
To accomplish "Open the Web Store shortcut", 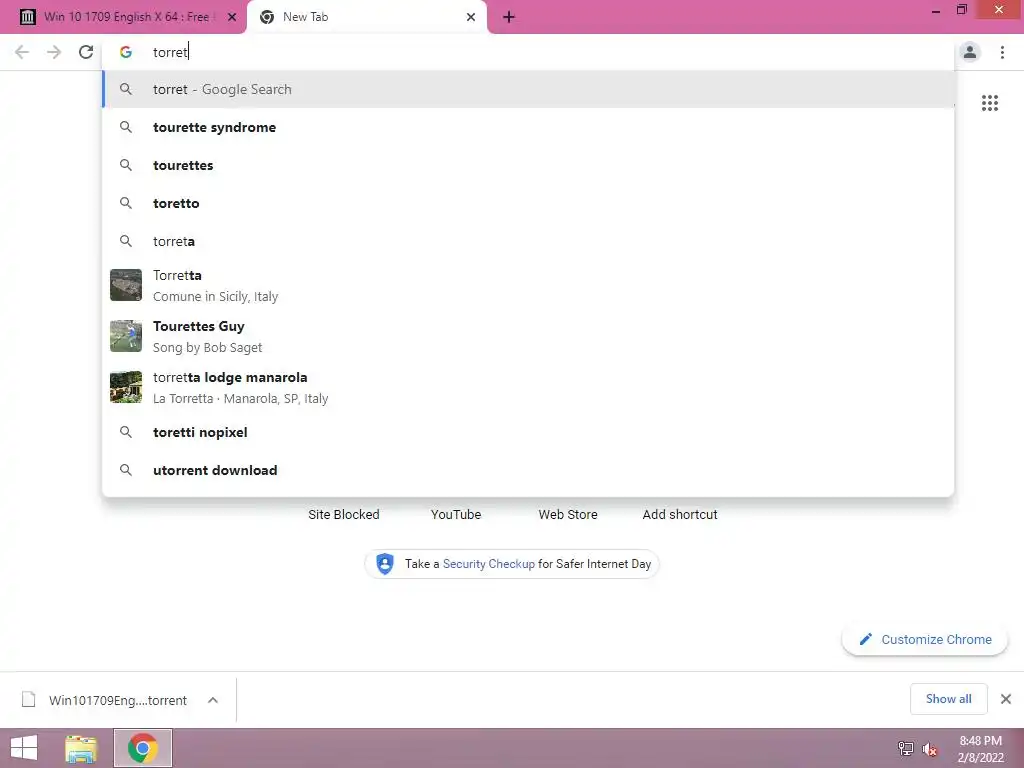I will coord(568,514).
